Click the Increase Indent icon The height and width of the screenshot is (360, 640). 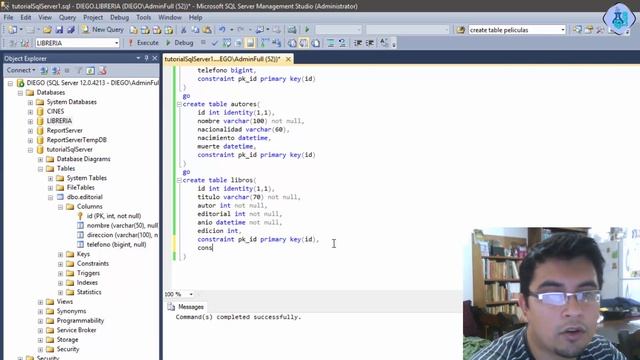coord(370,43)
